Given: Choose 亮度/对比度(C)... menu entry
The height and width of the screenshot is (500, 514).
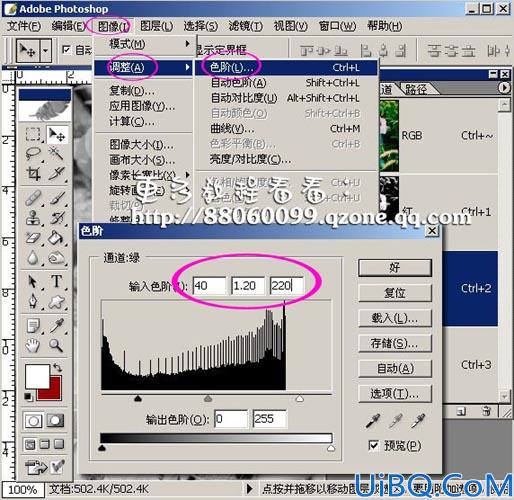Looking at the screenshot, I should (x=286, y=159).
